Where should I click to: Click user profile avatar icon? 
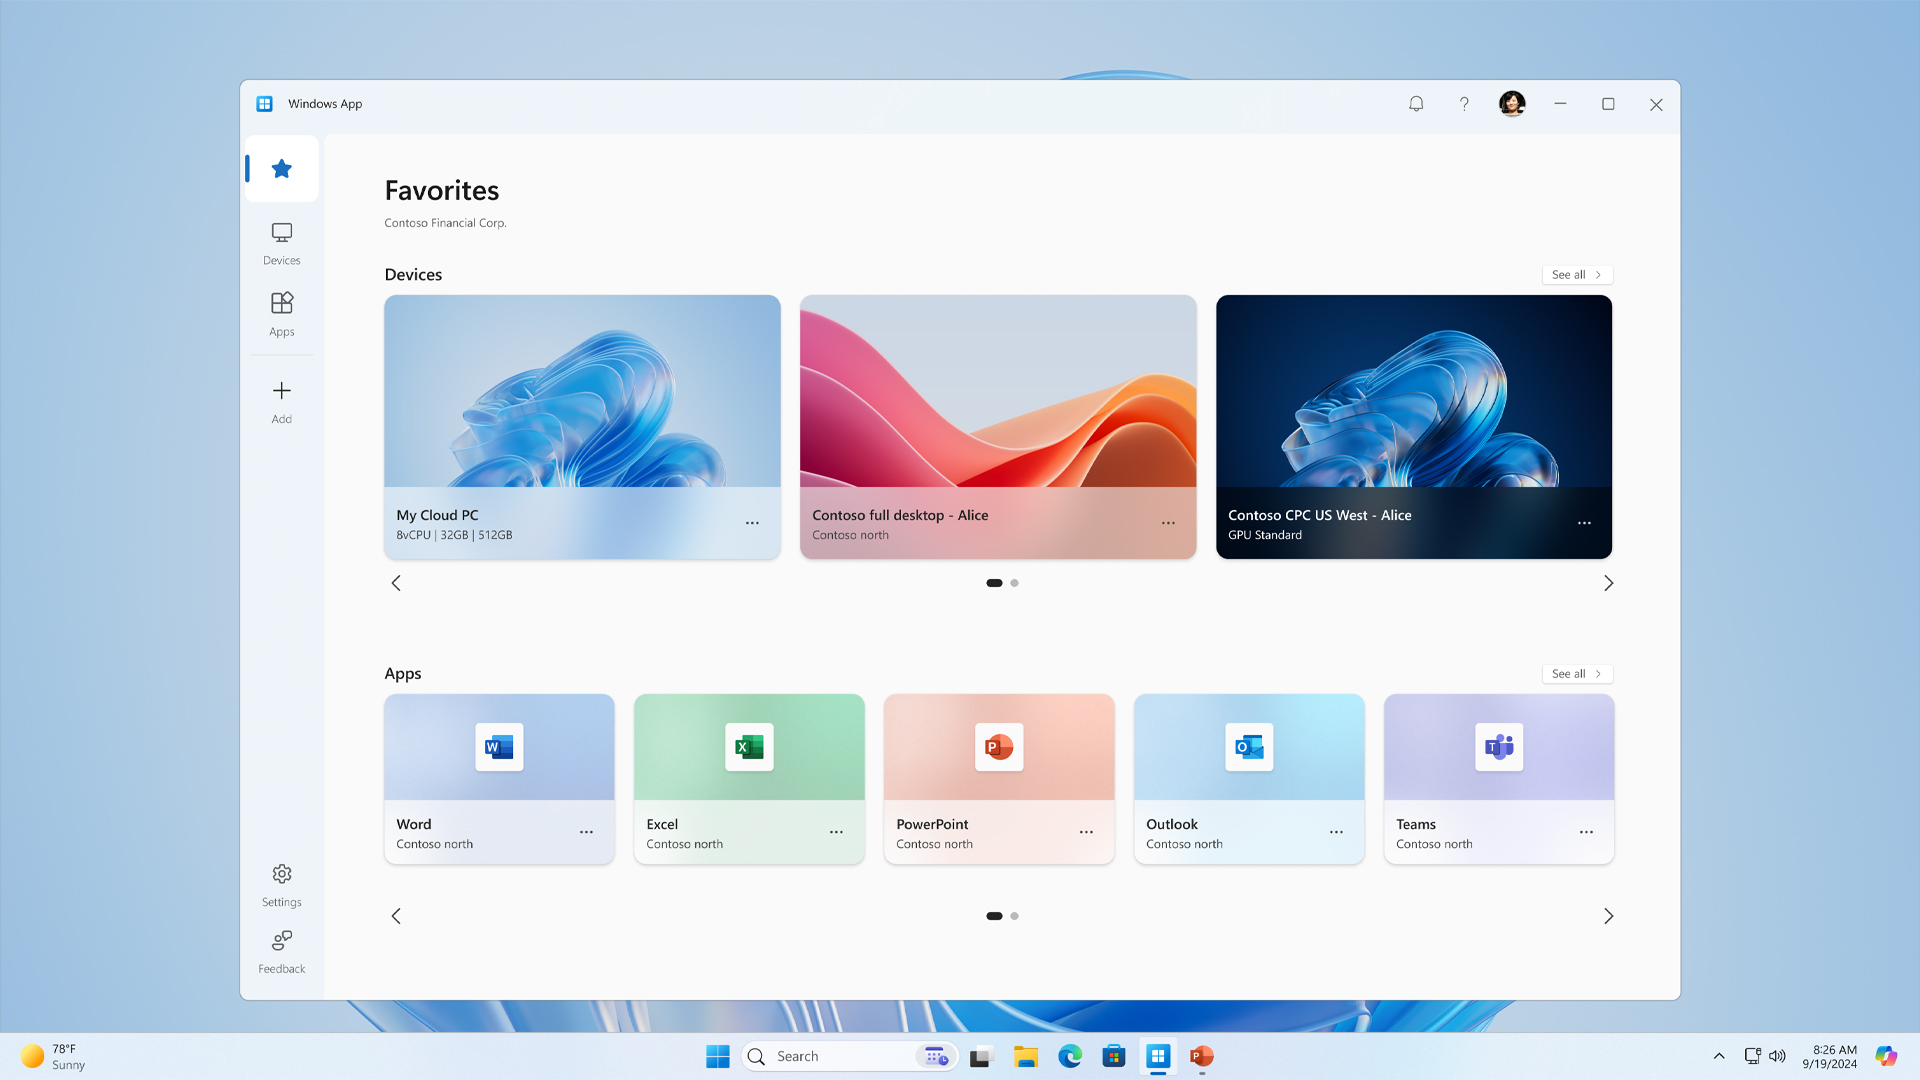pyautogui.click(x=1513, y=104)
